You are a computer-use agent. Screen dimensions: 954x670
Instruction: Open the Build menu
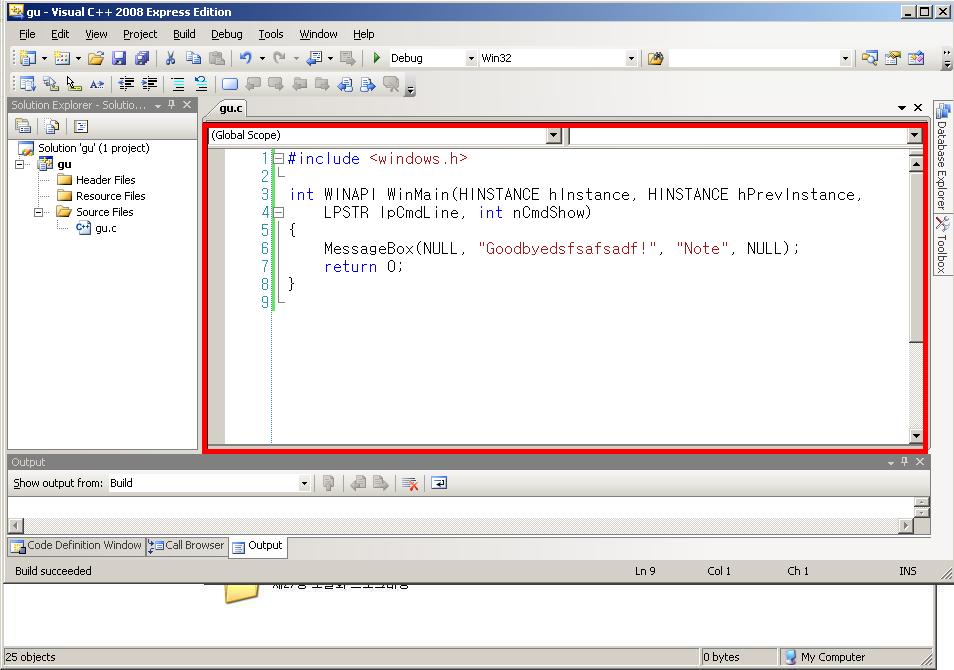[x=184, y=34]
